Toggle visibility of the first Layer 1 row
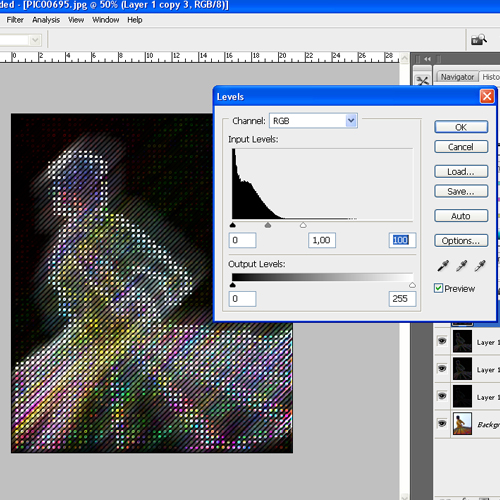The width and height of the screenshot is (500, 500). [442, 341]
